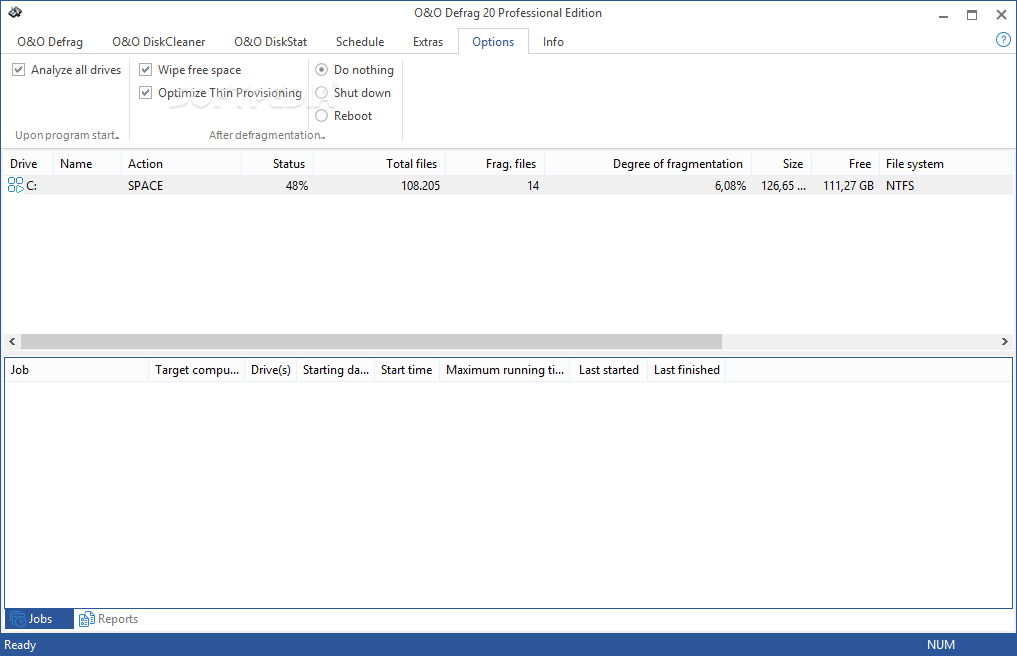Switch to the Reports bottom tab
The image size is (1017, 656).
click(108, 619)
